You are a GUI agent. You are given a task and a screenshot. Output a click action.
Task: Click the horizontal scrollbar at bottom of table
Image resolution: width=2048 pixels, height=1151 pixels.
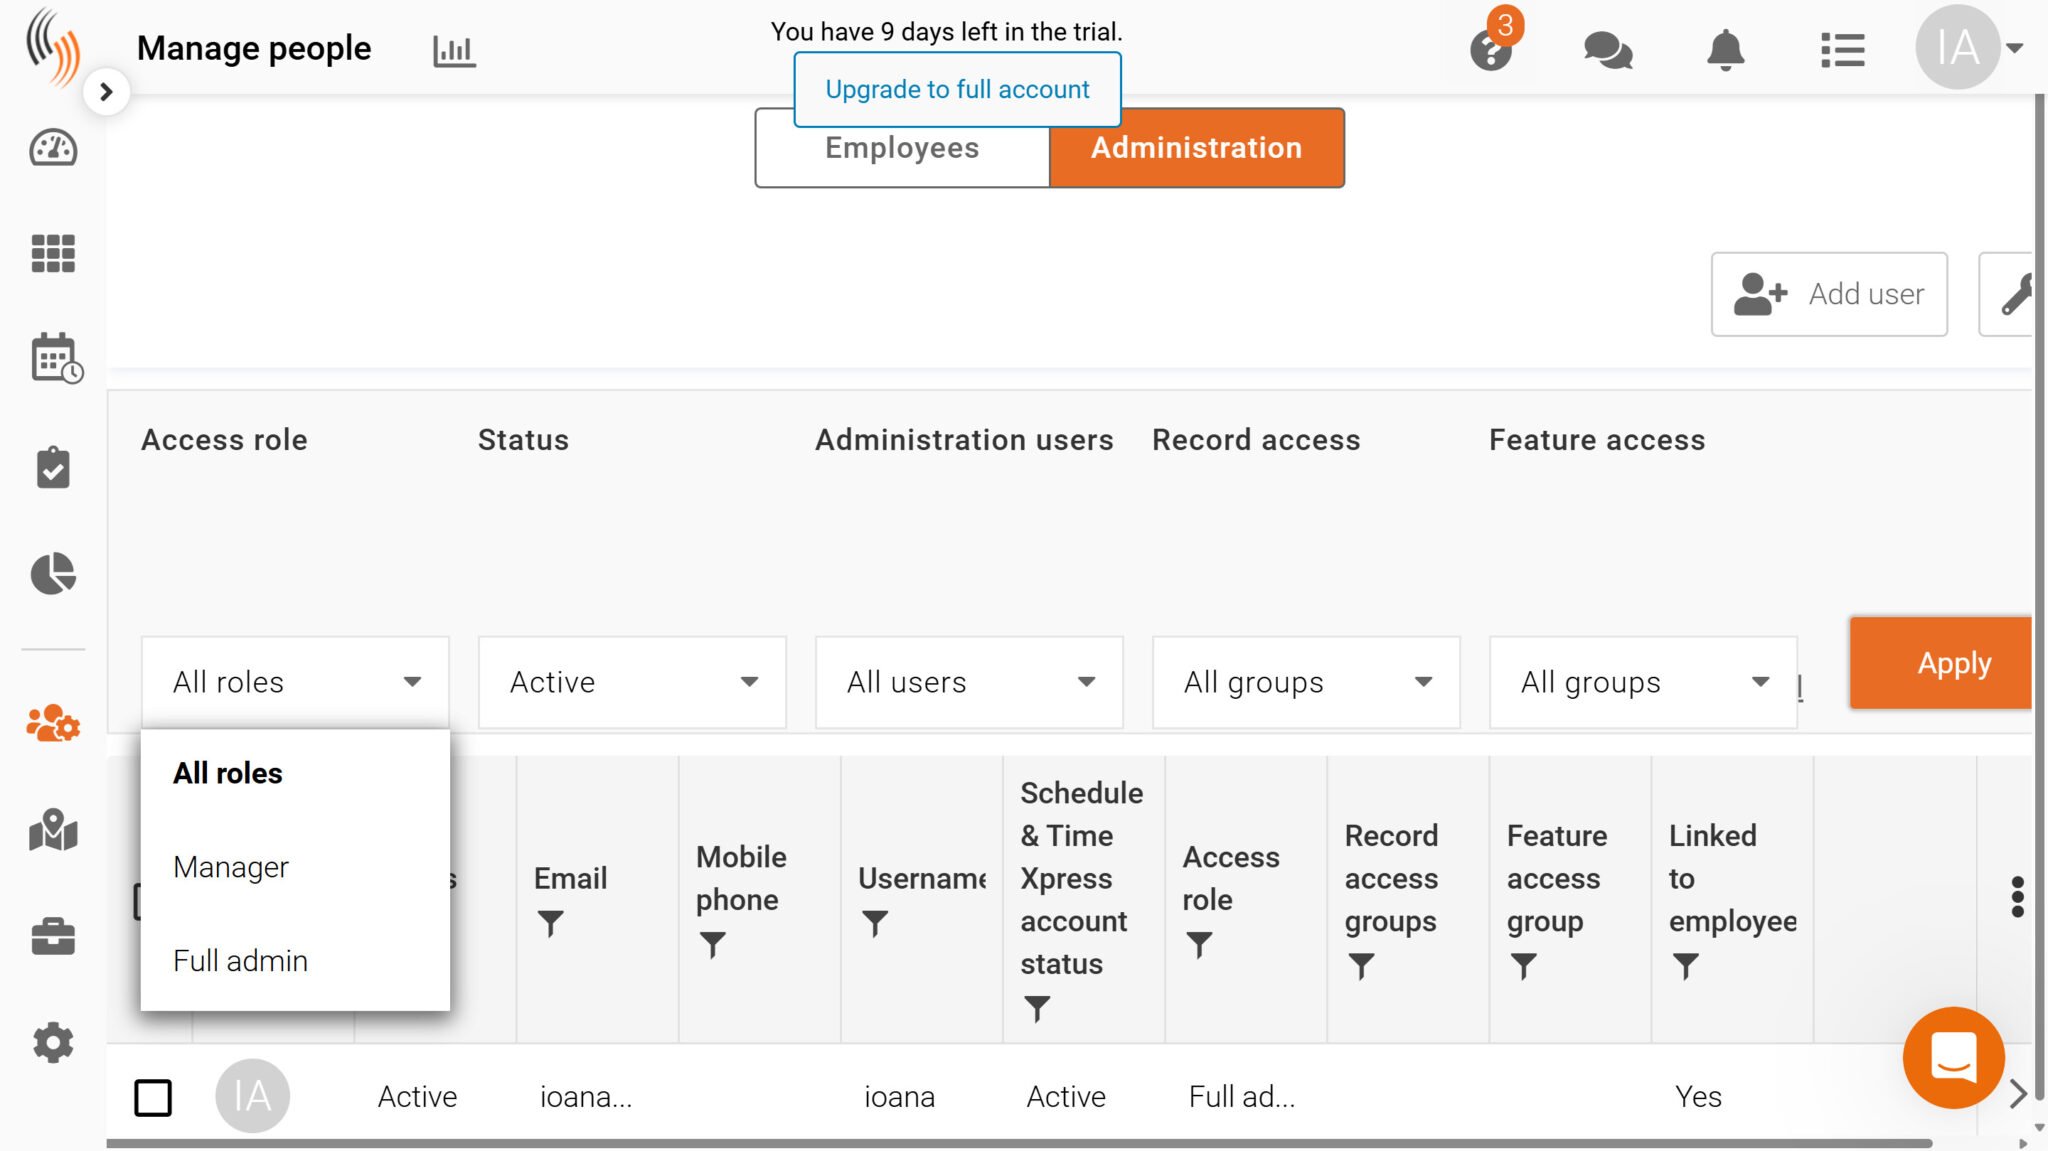tap(1019, 1143)
